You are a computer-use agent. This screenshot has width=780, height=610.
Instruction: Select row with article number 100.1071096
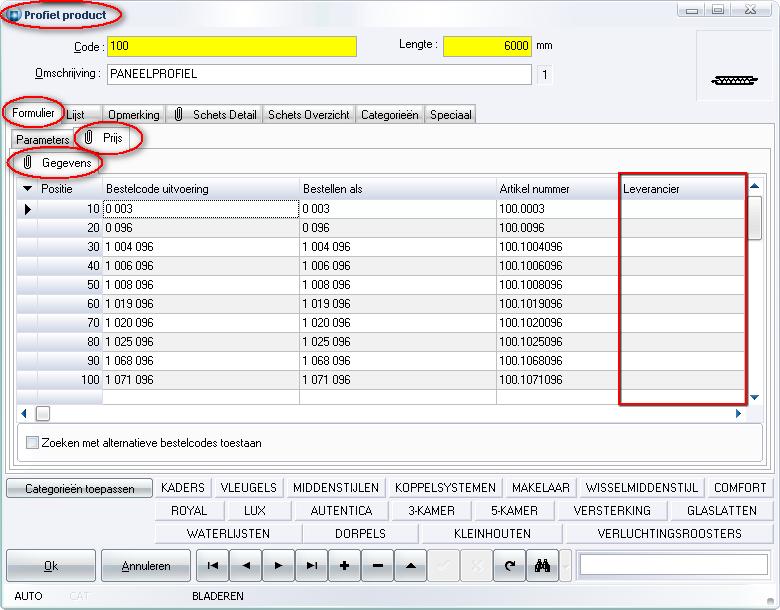click(x=381, y=380)
